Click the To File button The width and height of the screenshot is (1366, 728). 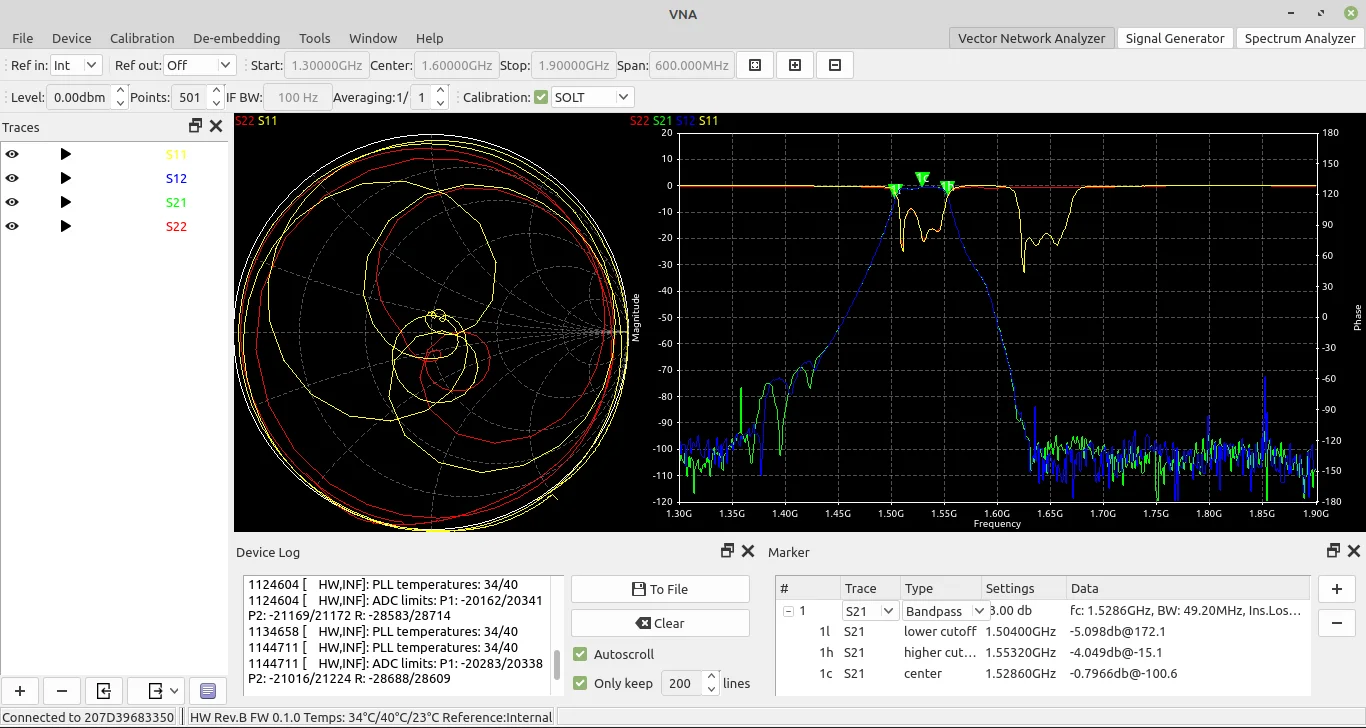coord(660,589)
